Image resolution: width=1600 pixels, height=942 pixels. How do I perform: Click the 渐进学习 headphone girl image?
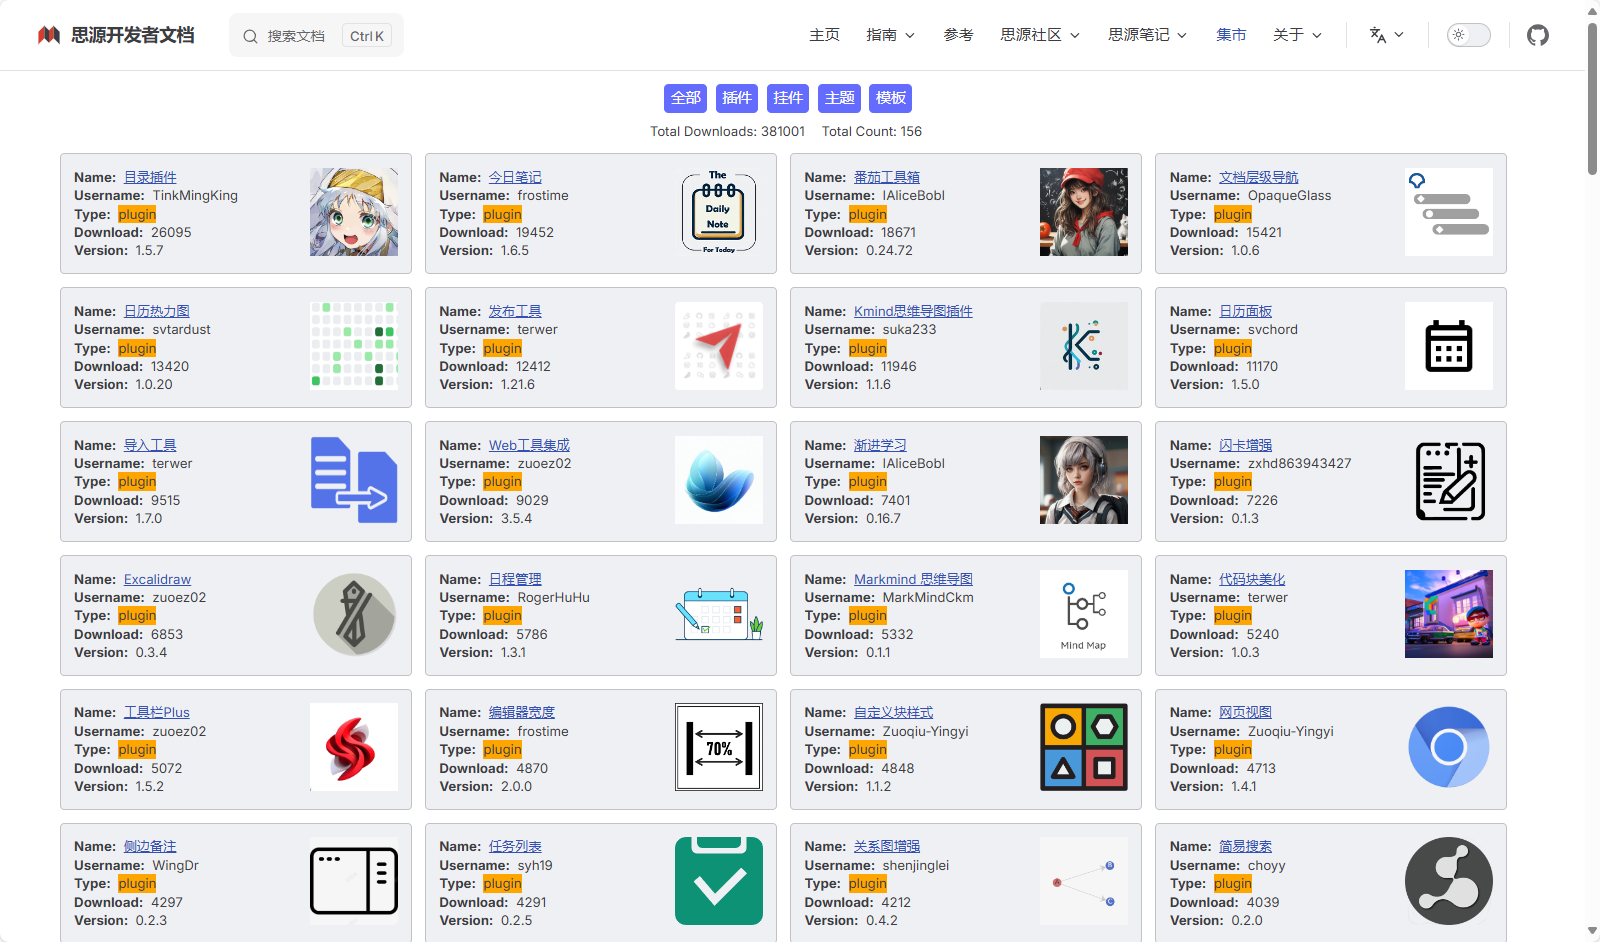pos(1084,480)
